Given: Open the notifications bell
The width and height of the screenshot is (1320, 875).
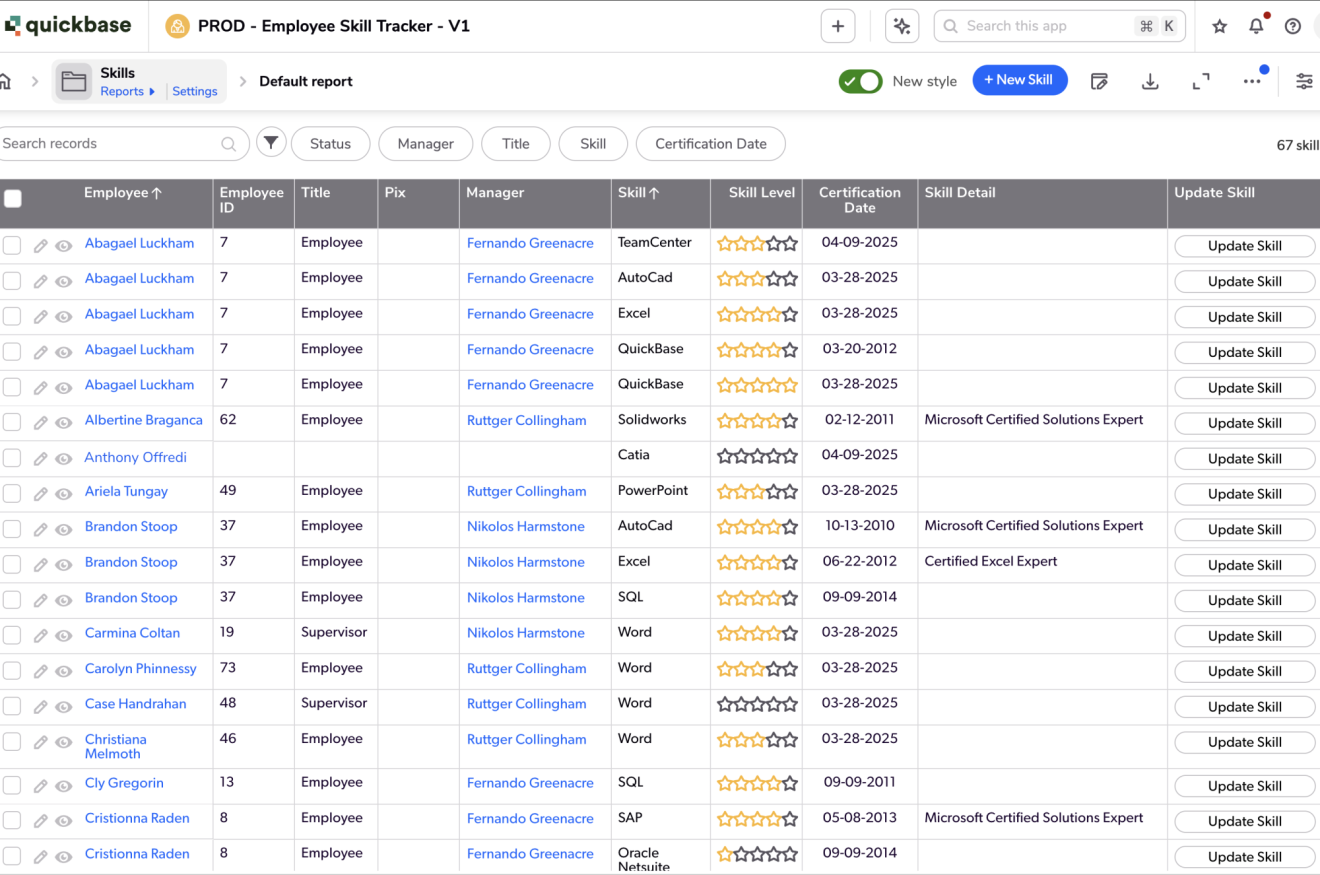Looking at the screenshot, I should (x=1256, y=27).
